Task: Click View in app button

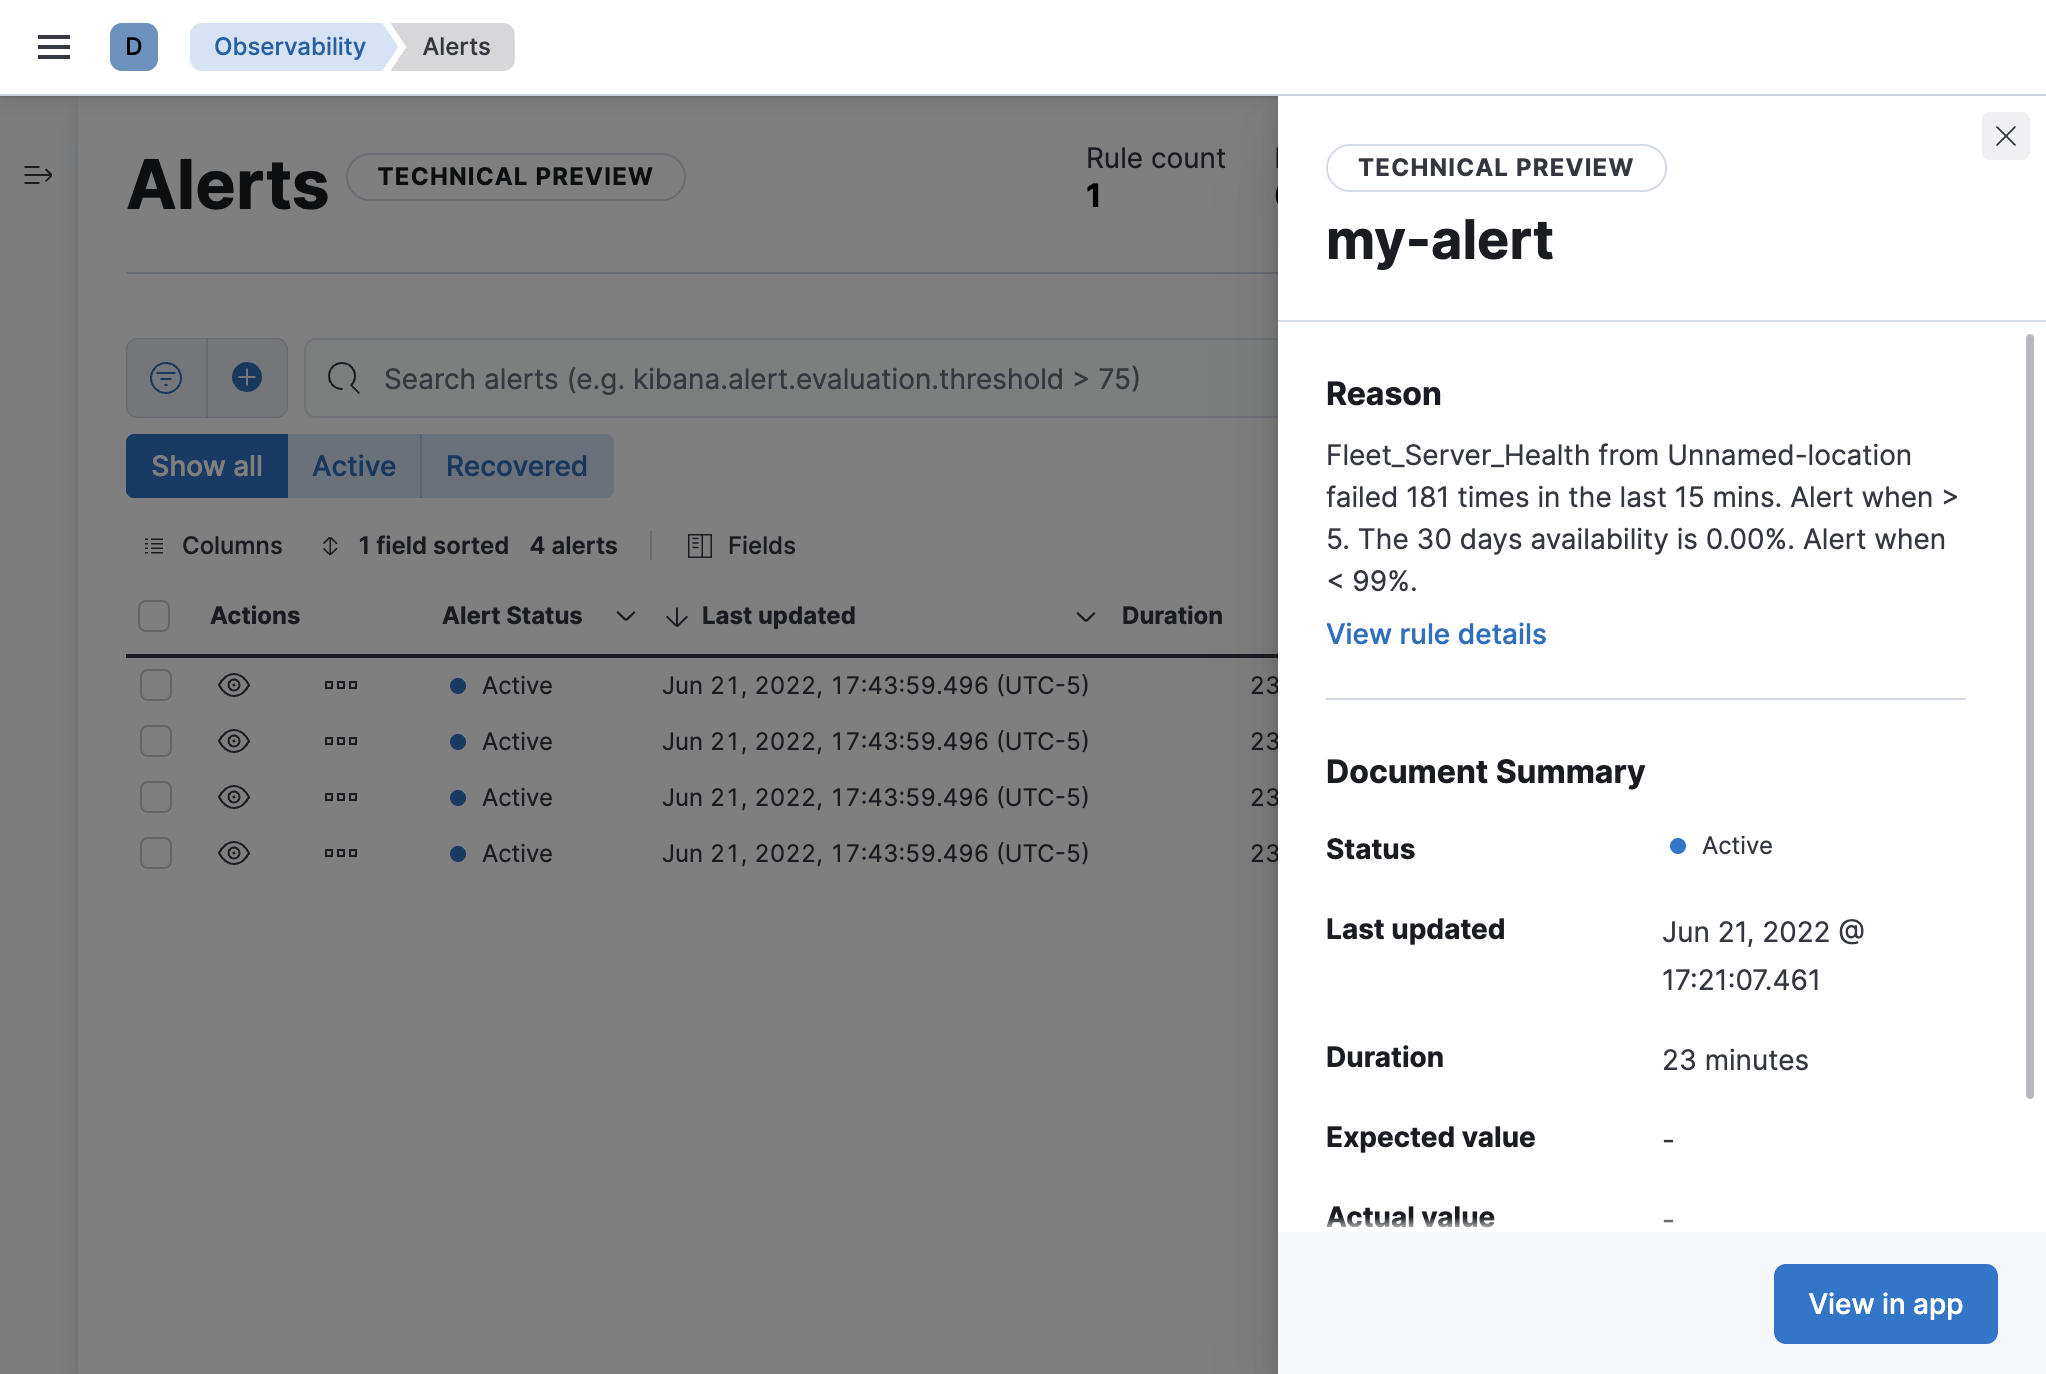Action: 1885,1300
